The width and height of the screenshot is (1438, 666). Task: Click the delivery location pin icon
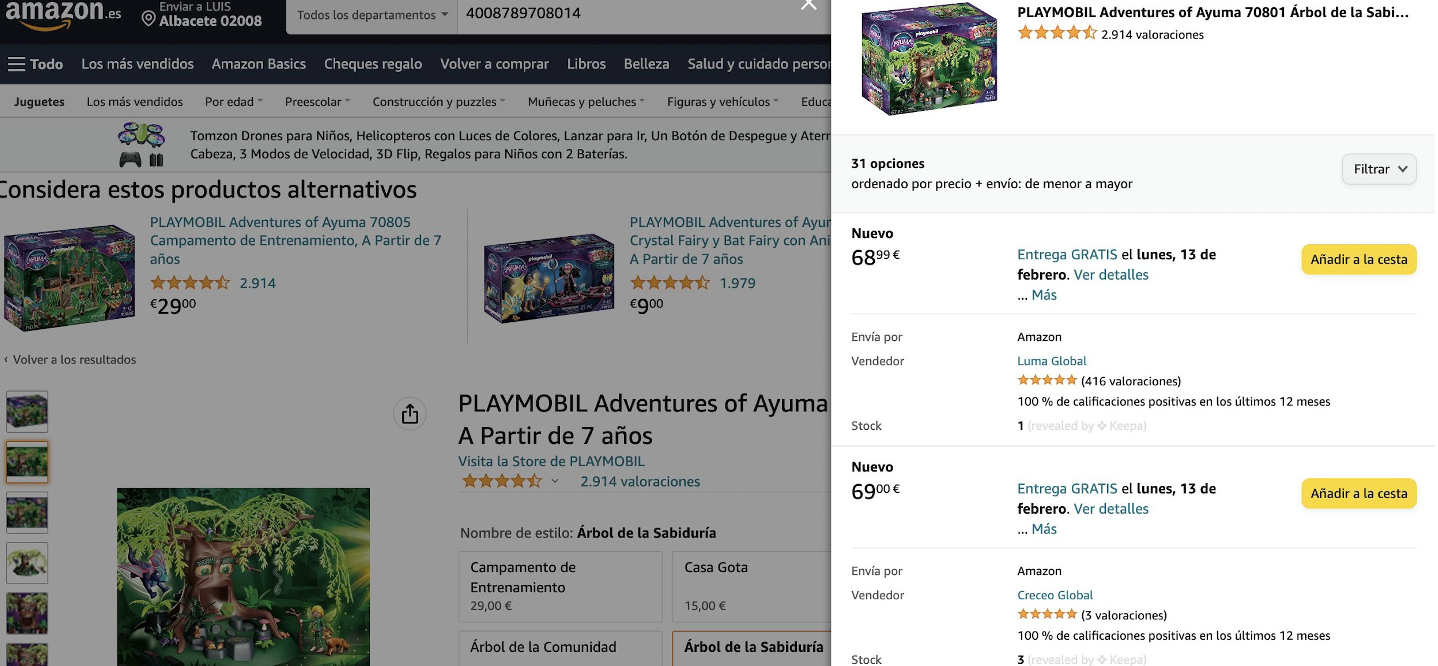pyautogui.click(x=149, y=19)
